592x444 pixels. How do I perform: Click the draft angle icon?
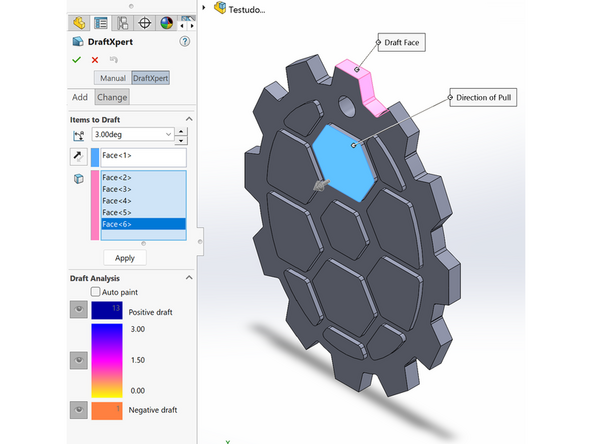(79, 136)
